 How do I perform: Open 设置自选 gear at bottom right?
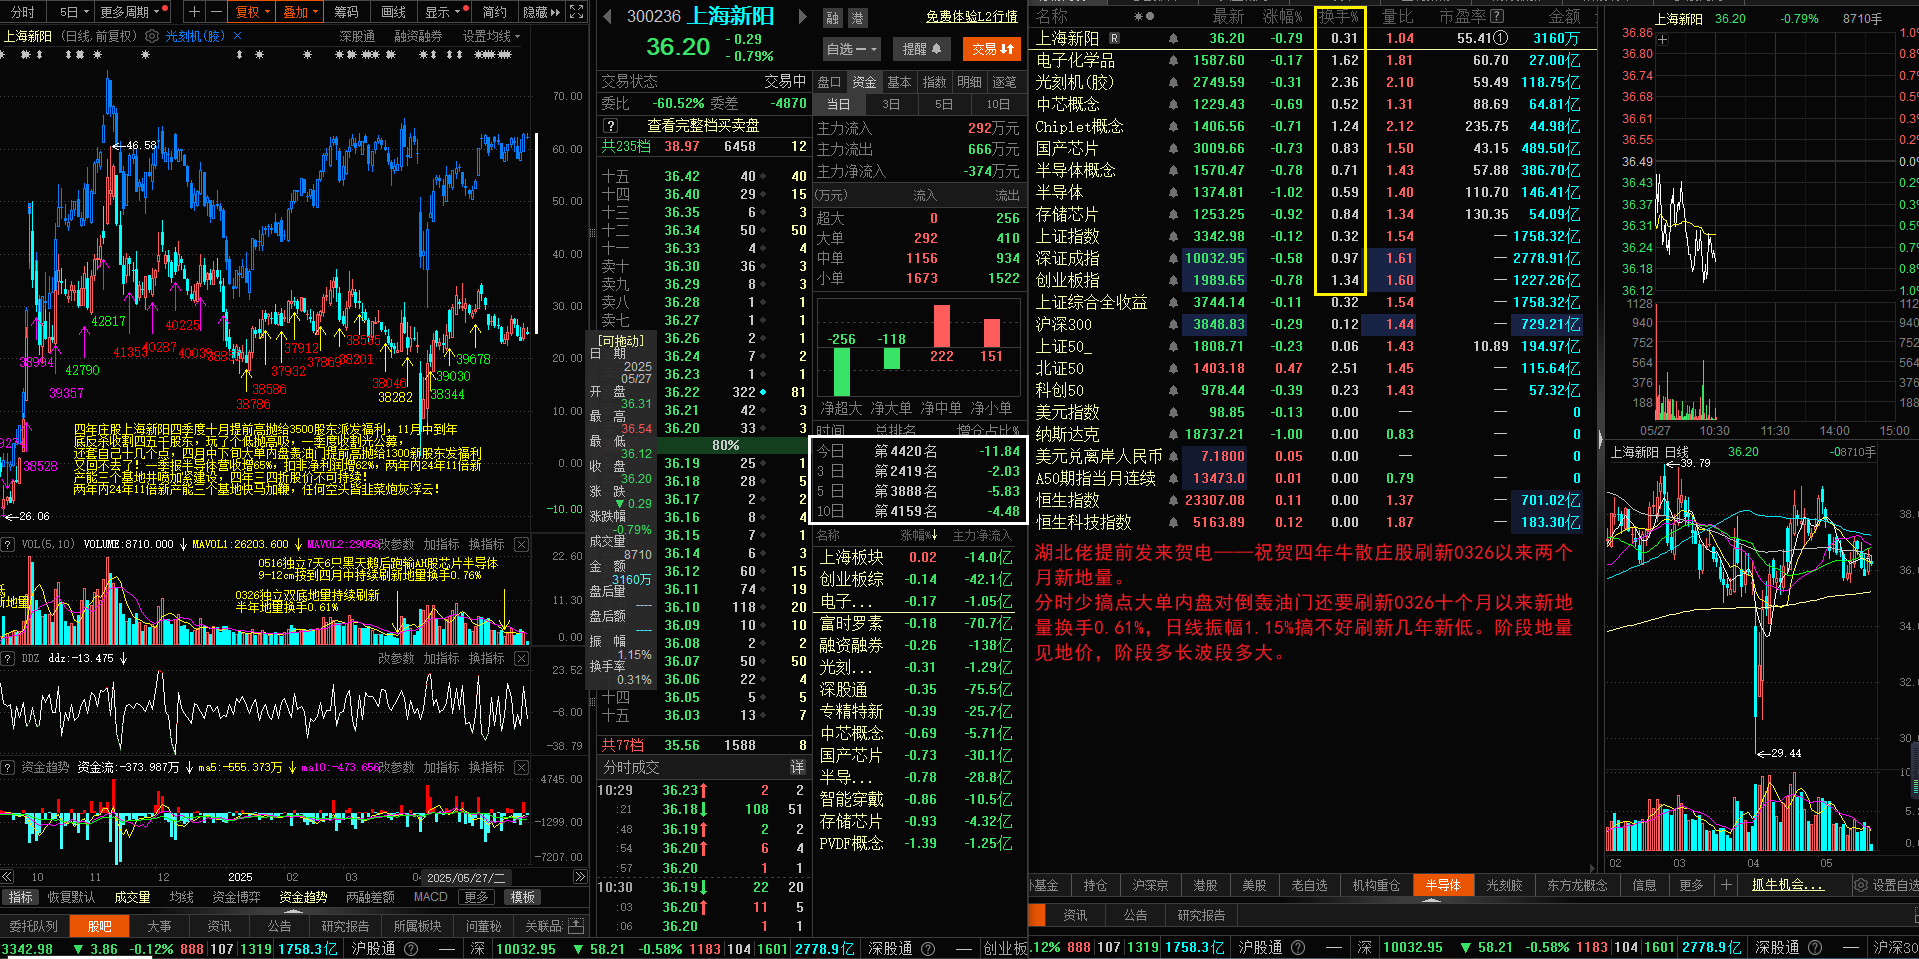point(1861,885)
